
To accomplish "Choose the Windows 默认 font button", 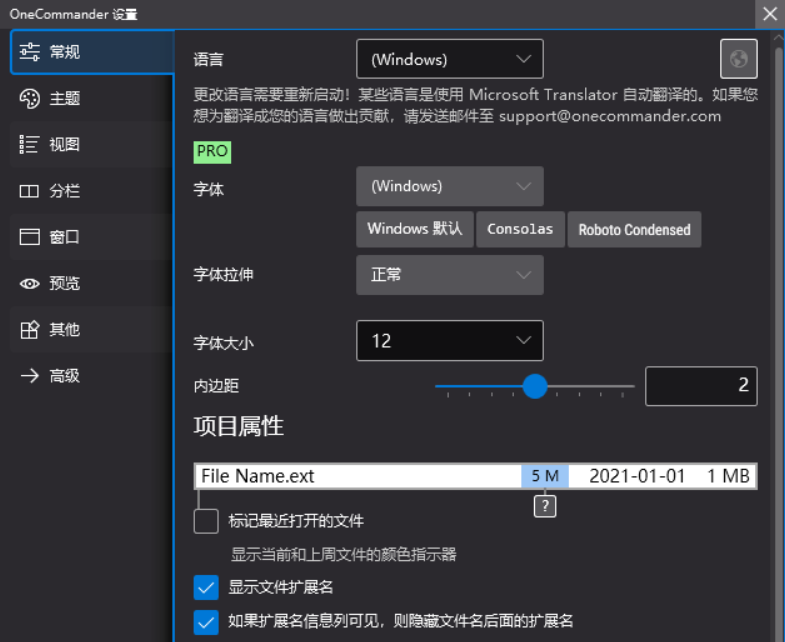I will (x=415, y=229).
